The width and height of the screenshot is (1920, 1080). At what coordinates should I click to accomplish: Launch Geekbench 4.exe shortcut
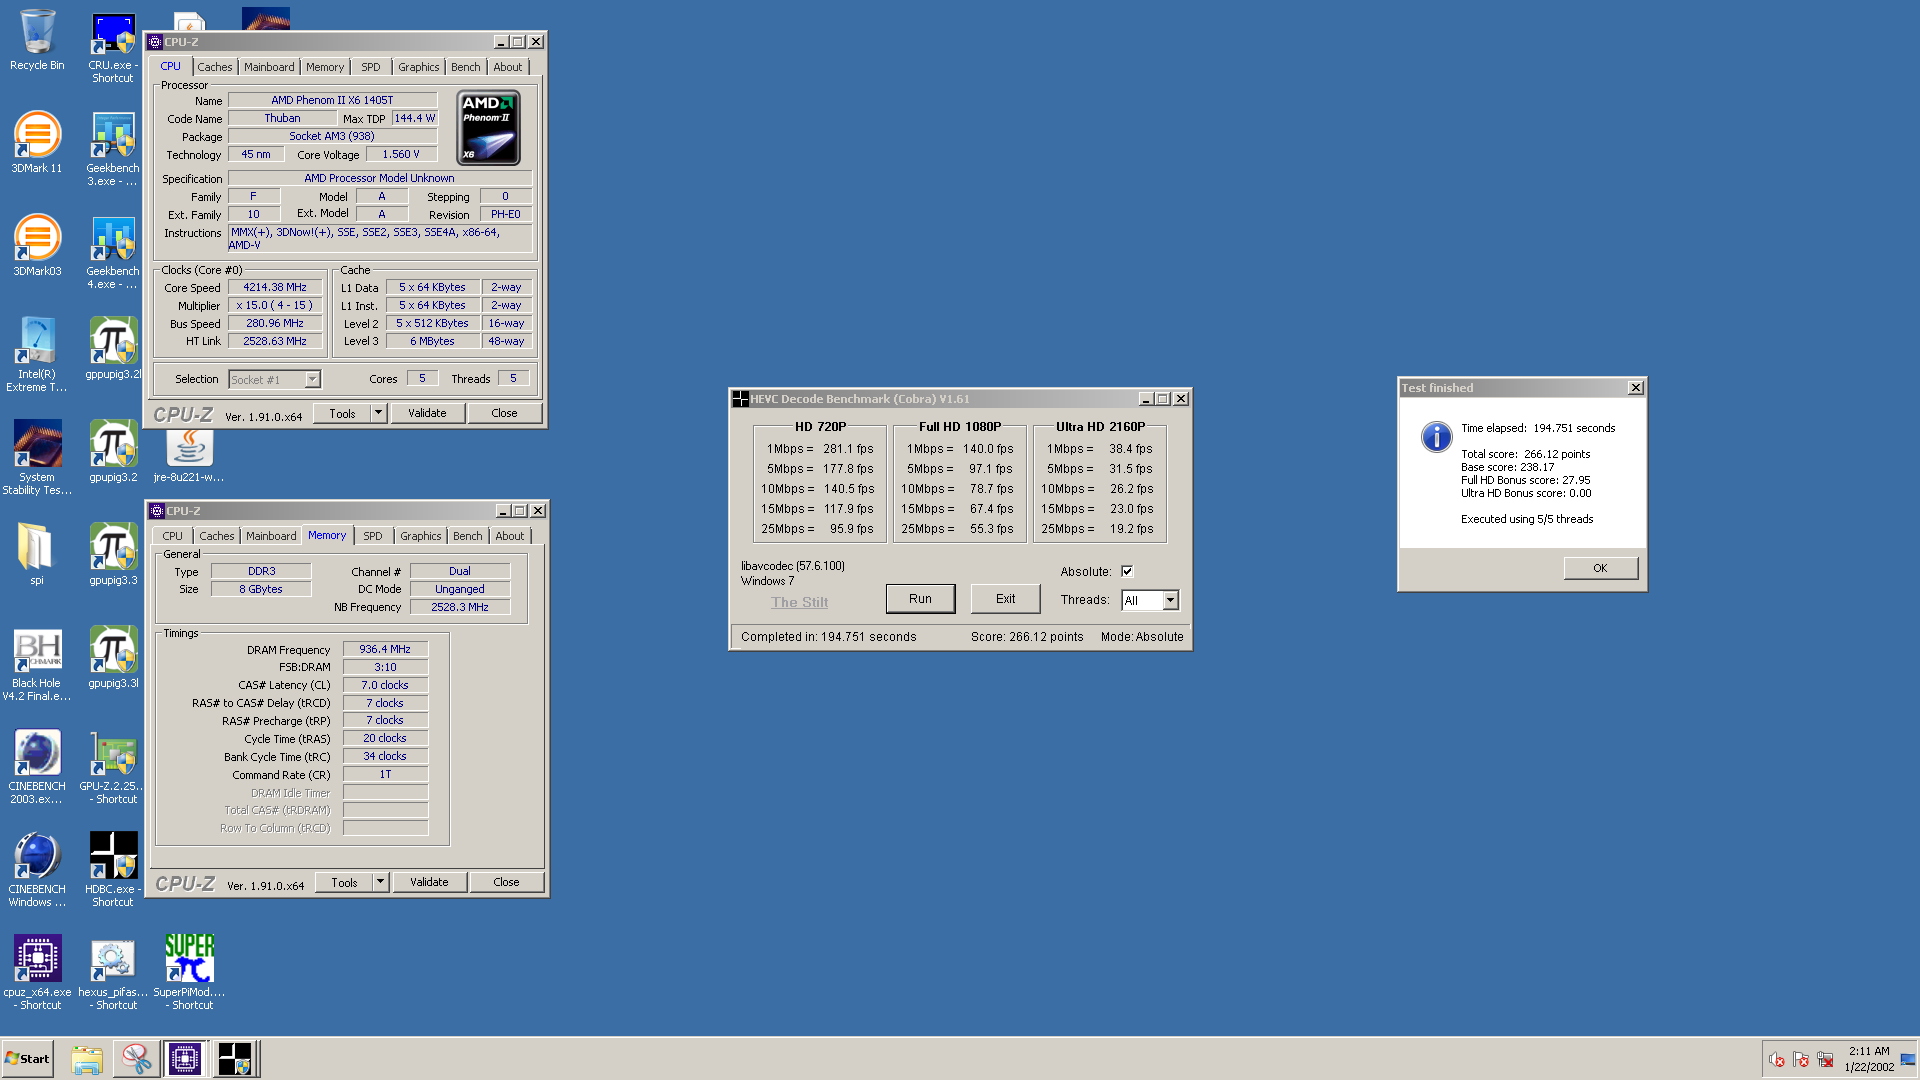coord(113,251)
